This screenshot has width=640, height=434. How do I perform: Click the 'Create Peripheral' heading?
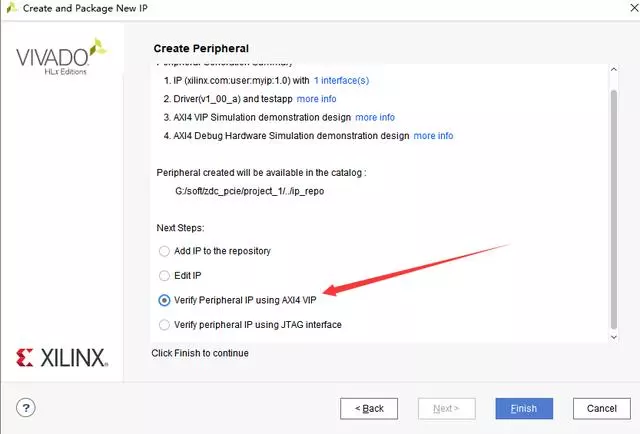click(201, 48)
